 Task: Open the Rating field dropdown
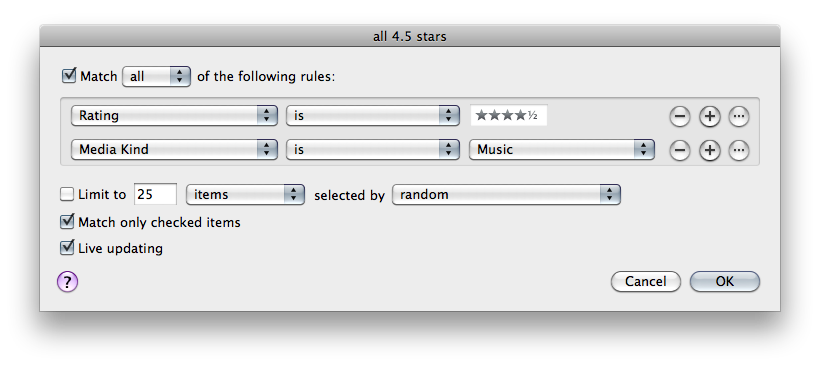[174, 116]
